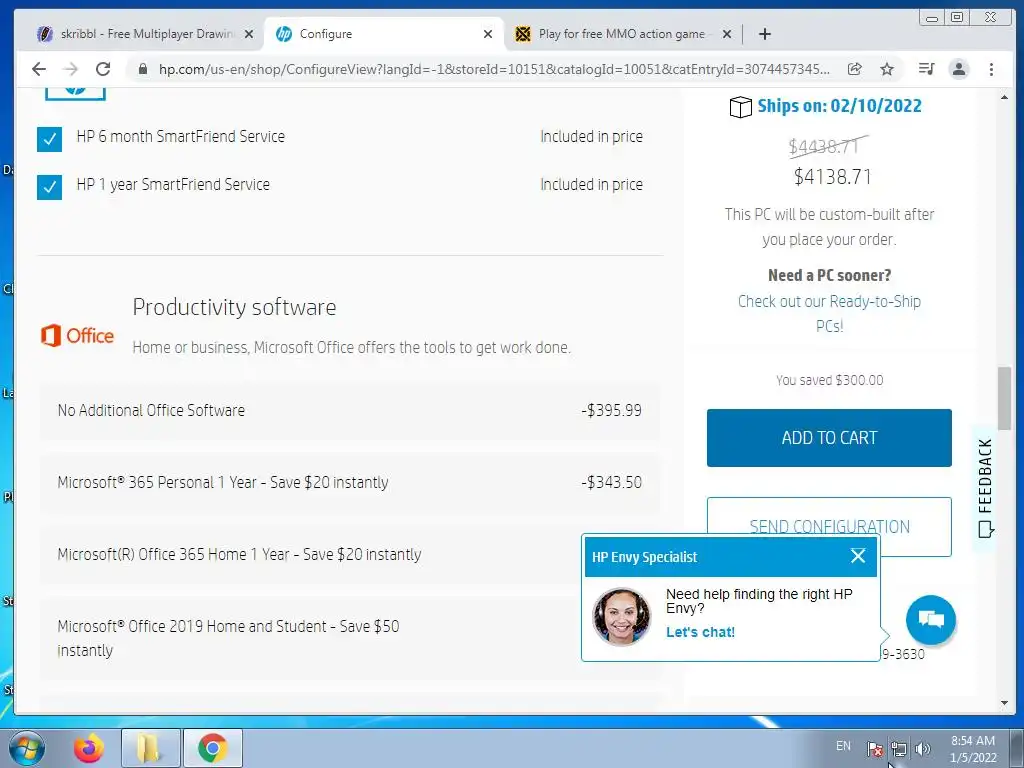Open Chrome three-dot menu
1024x768 pixels.
(x=991, y=69)
